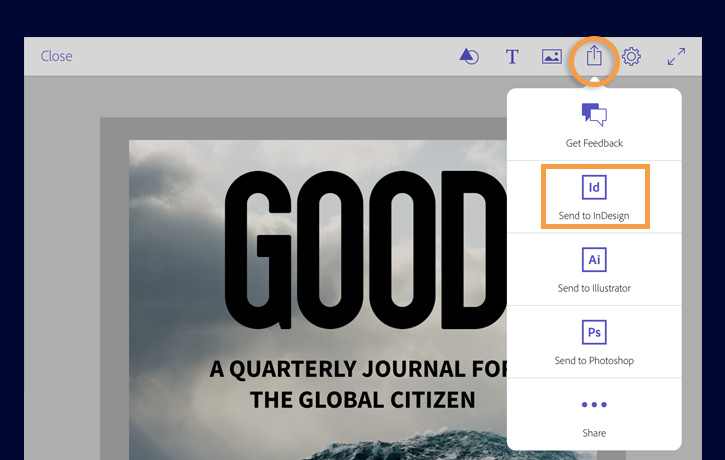Select the 'A QUARTERLY JOURNAL' subtitle line
This screenshot has width=725, height=460.
click(358, 369)
